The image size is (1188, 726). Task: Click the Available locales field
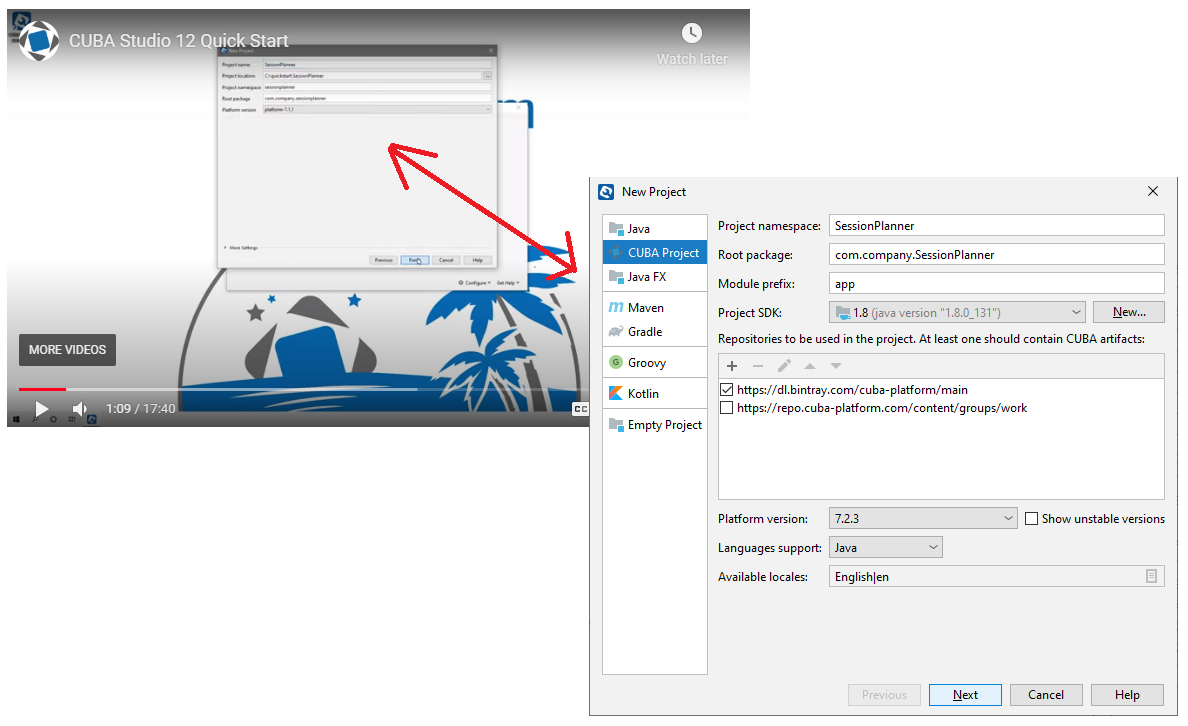click(996, 576)
